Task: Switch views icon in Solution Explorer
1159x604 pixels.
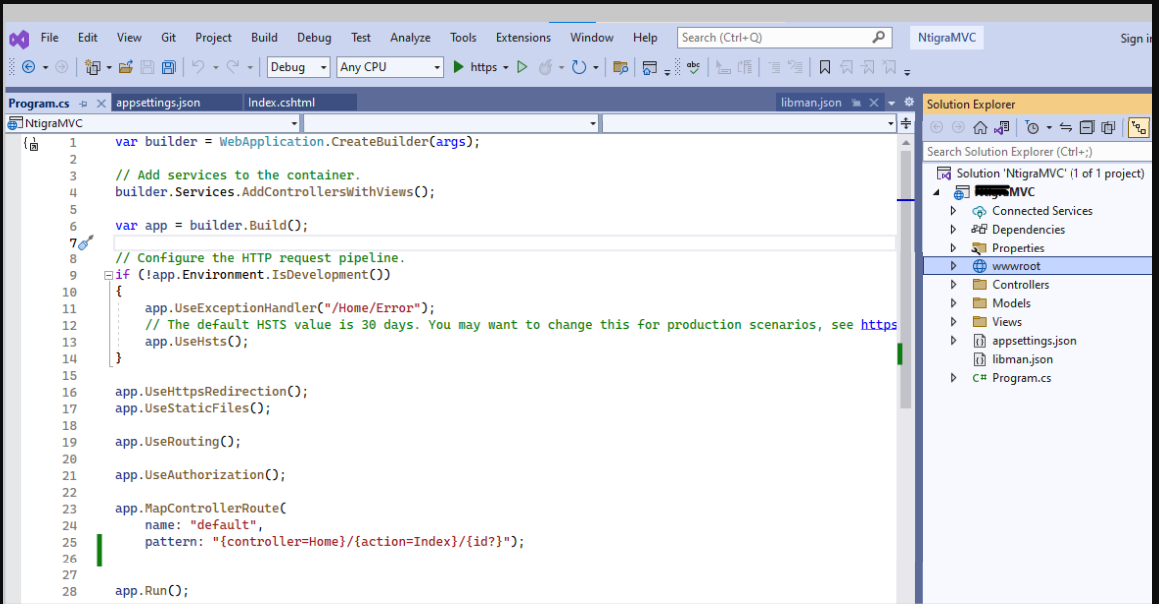Action: tap(1002, 128)
